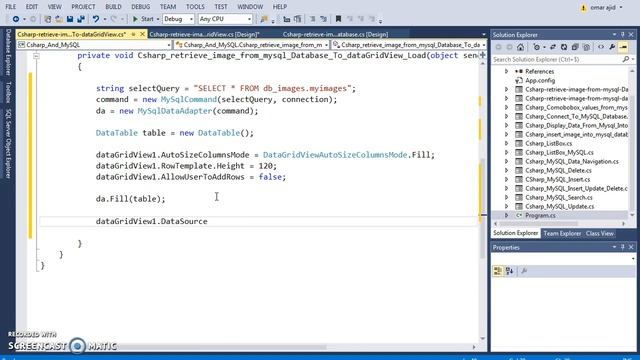Open the class navigation dropdown in editor
The height and width of the screenshot is (360, 640).
coord(251,45)
